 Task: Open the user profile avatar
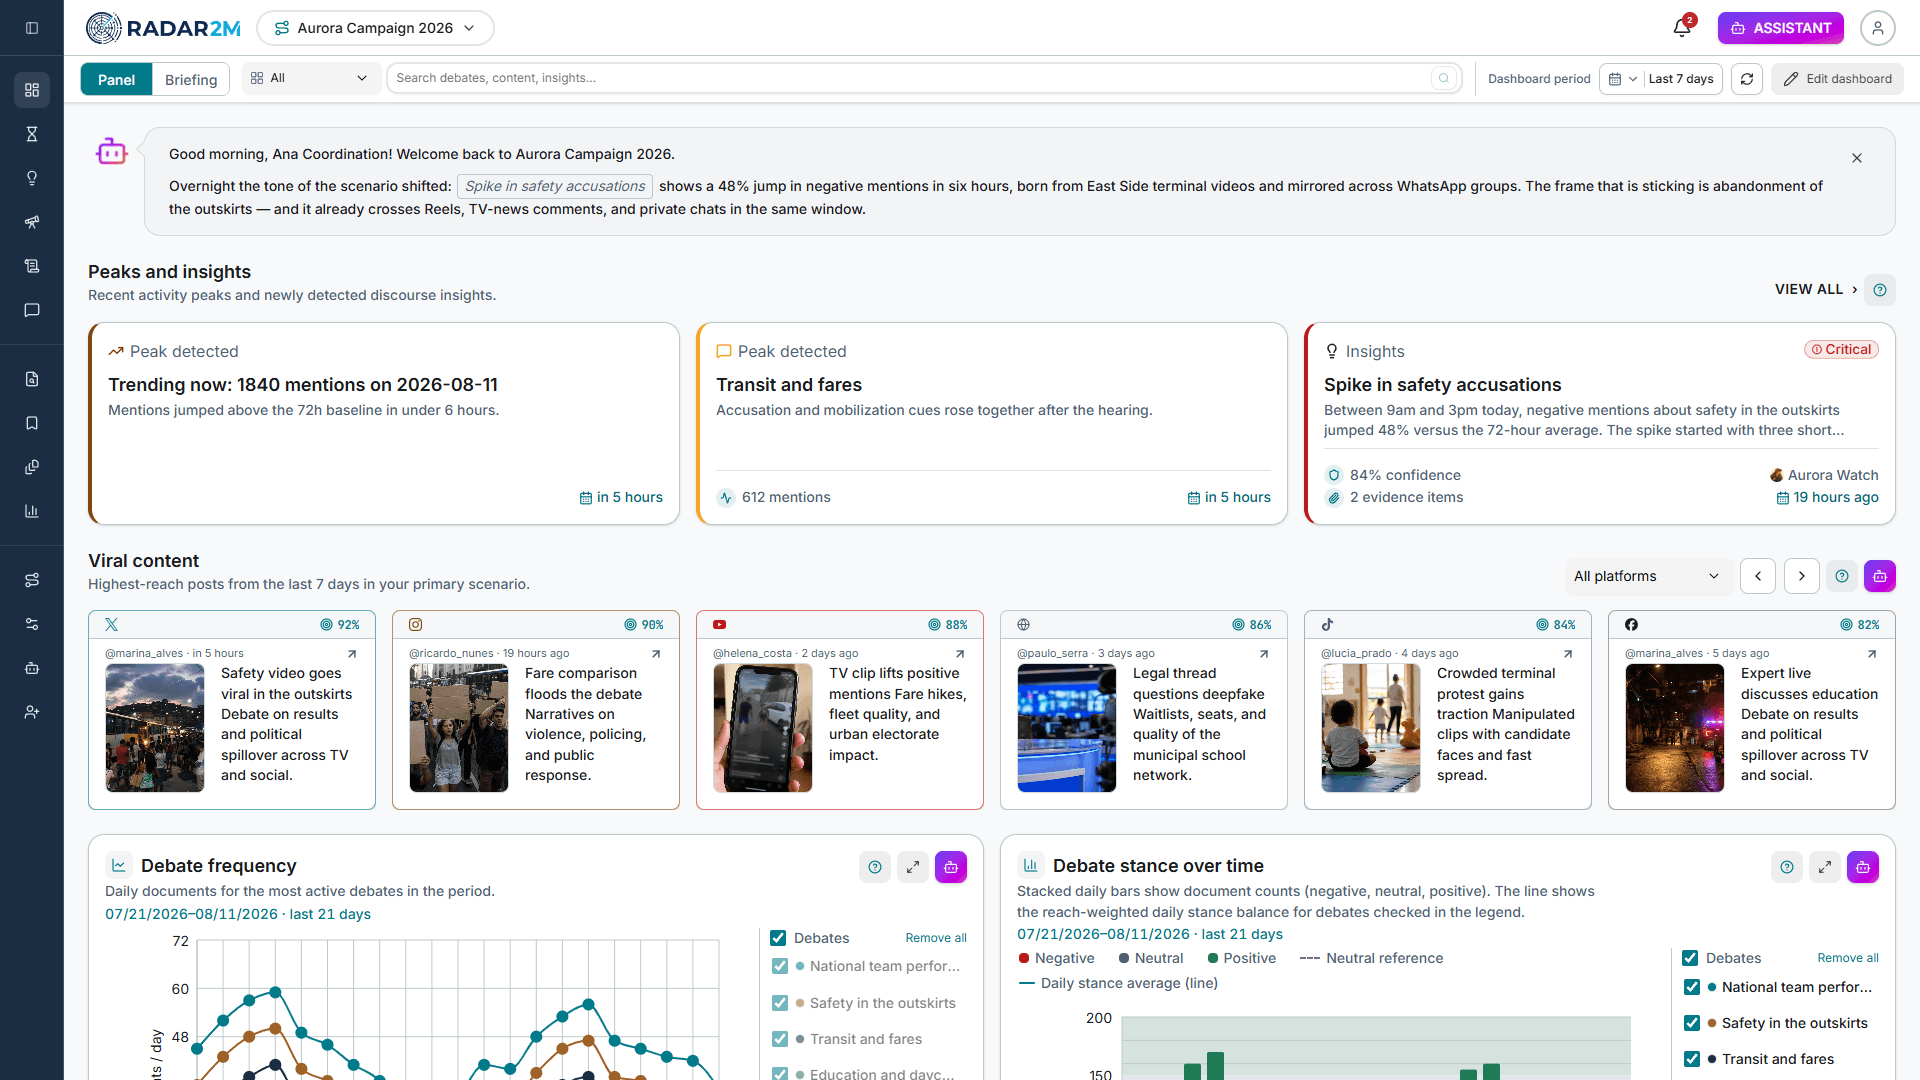click(x=1877, y=28)
